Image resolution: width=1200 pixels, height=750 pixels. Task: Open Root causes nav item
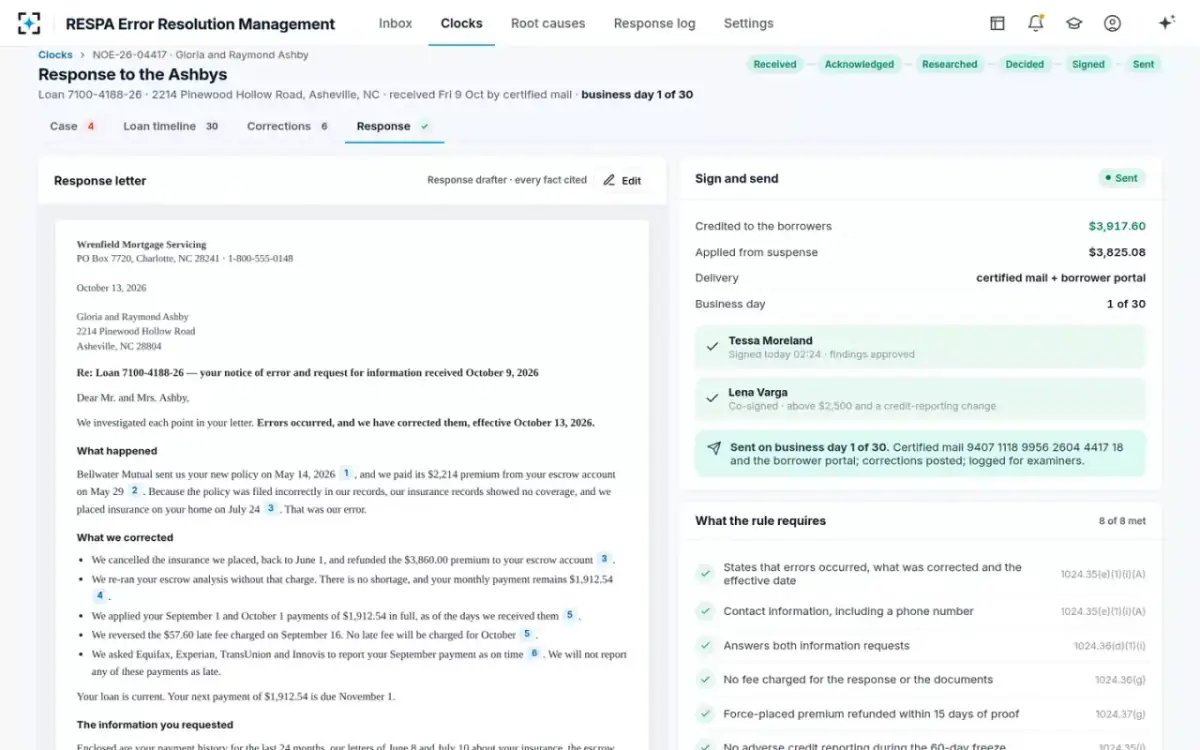(x=548, y=23)
